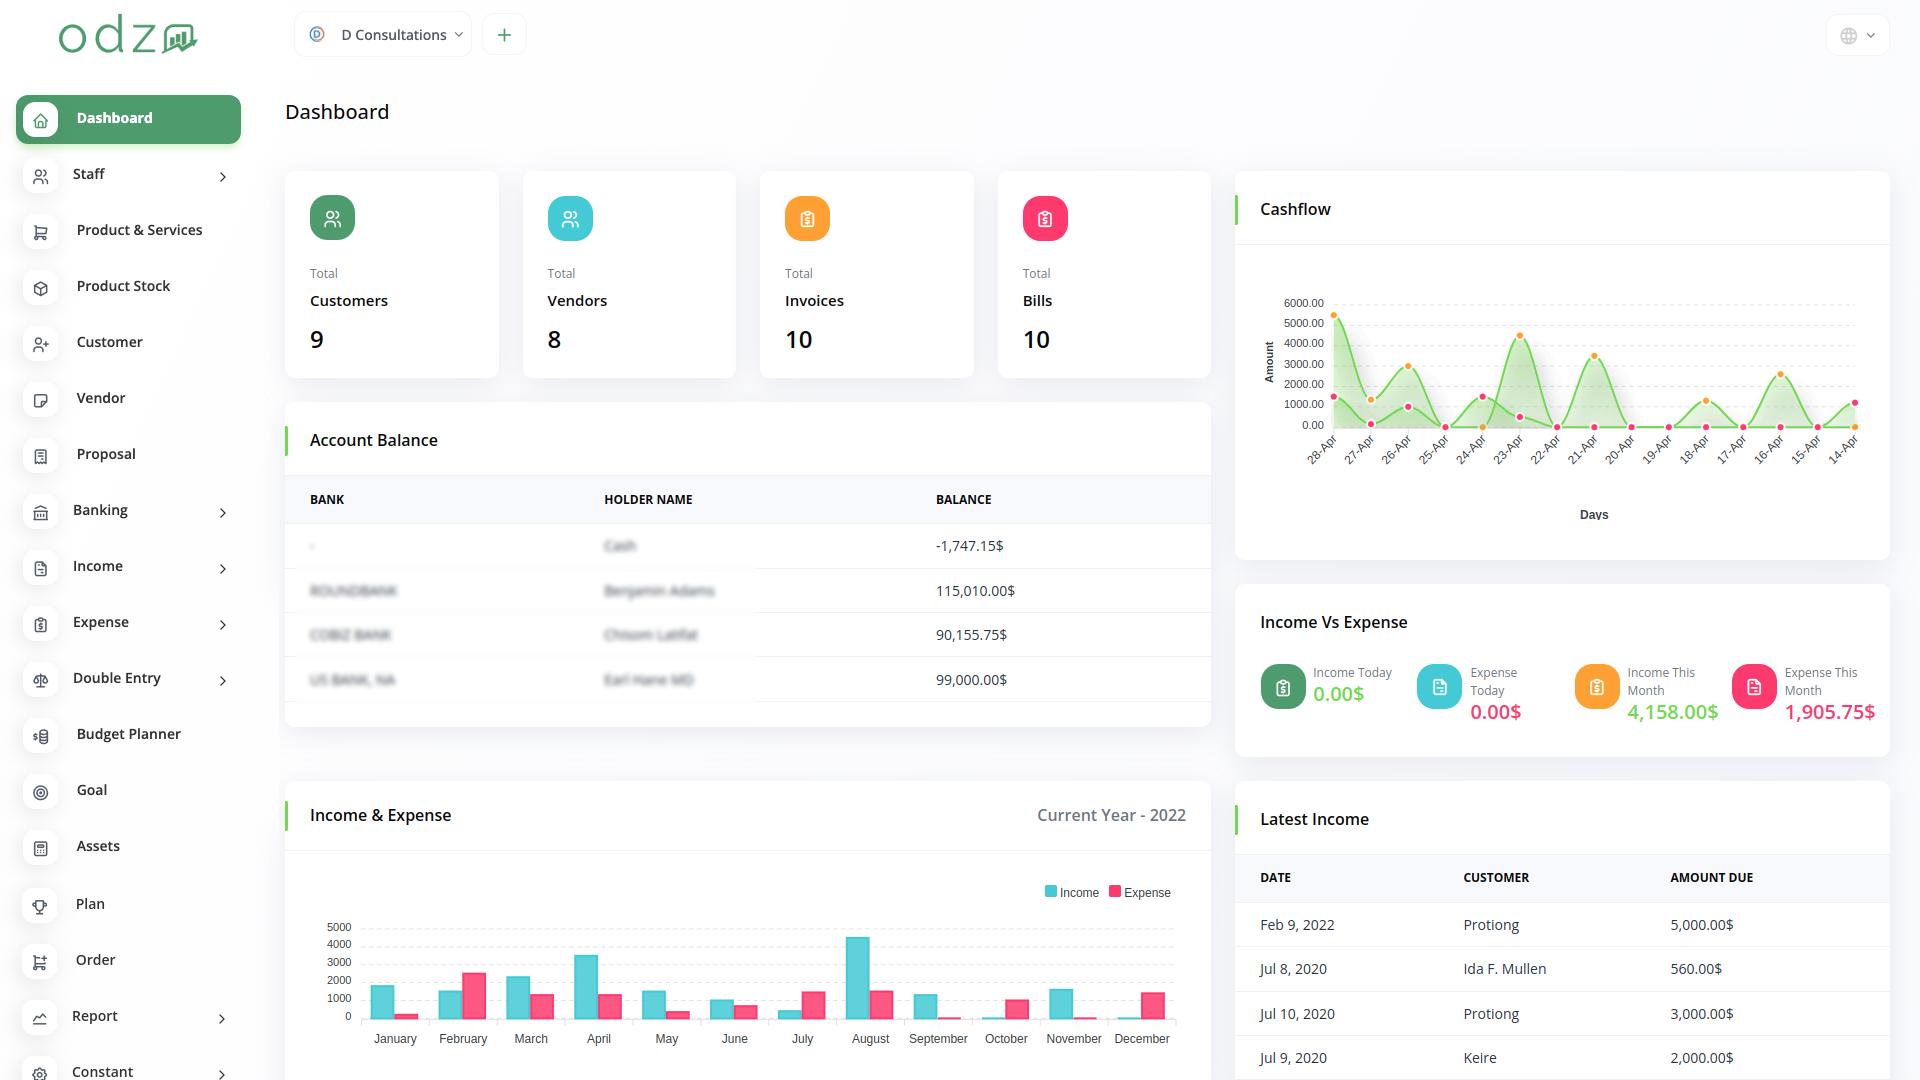Viewport: 1920px width, 1080px height.
Task: Click the odz logo in the header
Action: coord(128,35)
